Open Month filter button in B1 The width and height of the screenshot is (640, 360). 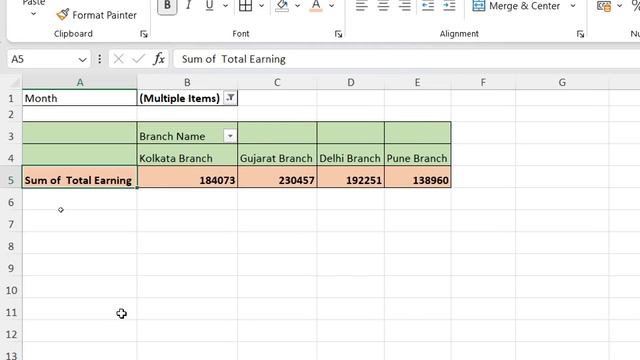230,98
